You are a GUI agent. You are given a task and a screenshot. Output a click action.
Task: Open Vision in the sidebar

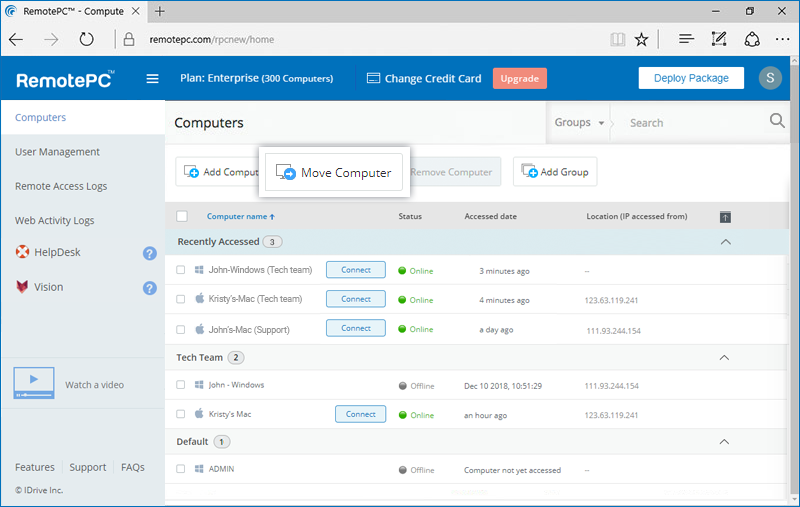(48, 287)
